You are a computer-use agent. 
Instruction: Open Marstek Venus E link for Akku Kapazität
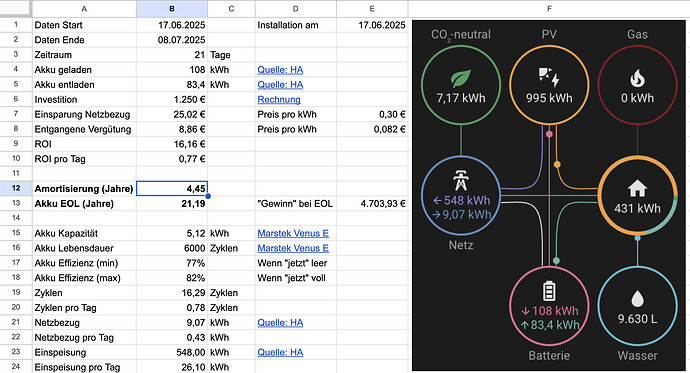[293, 233]
